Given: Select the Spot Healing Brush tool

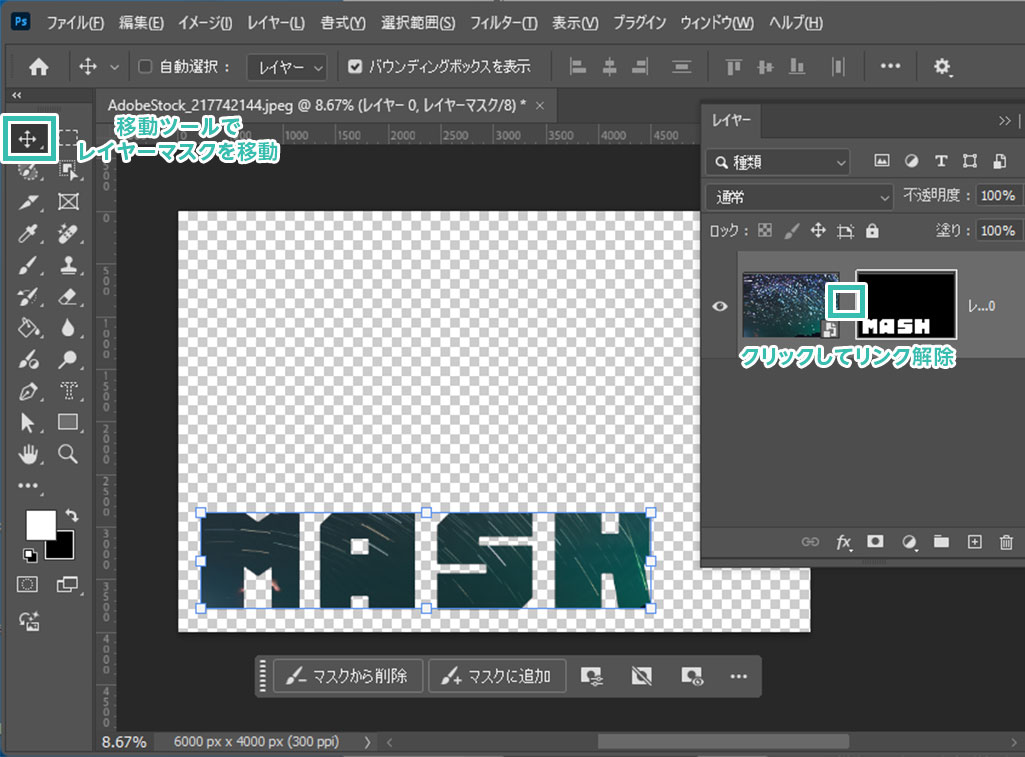Looking at the screenshot, I should (x=68, y=233).
